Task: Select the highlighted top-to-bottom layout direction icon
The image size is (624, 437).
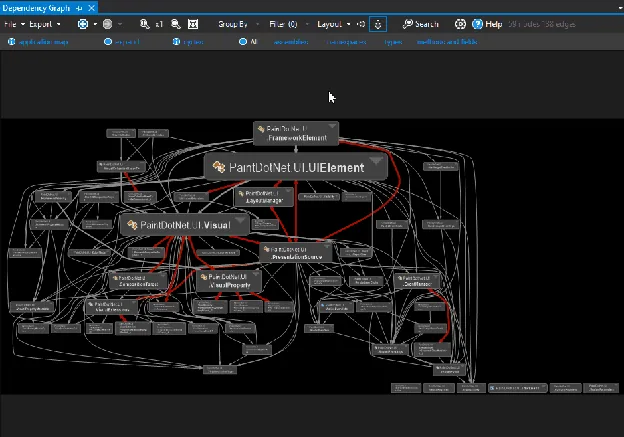Action: 378,24
